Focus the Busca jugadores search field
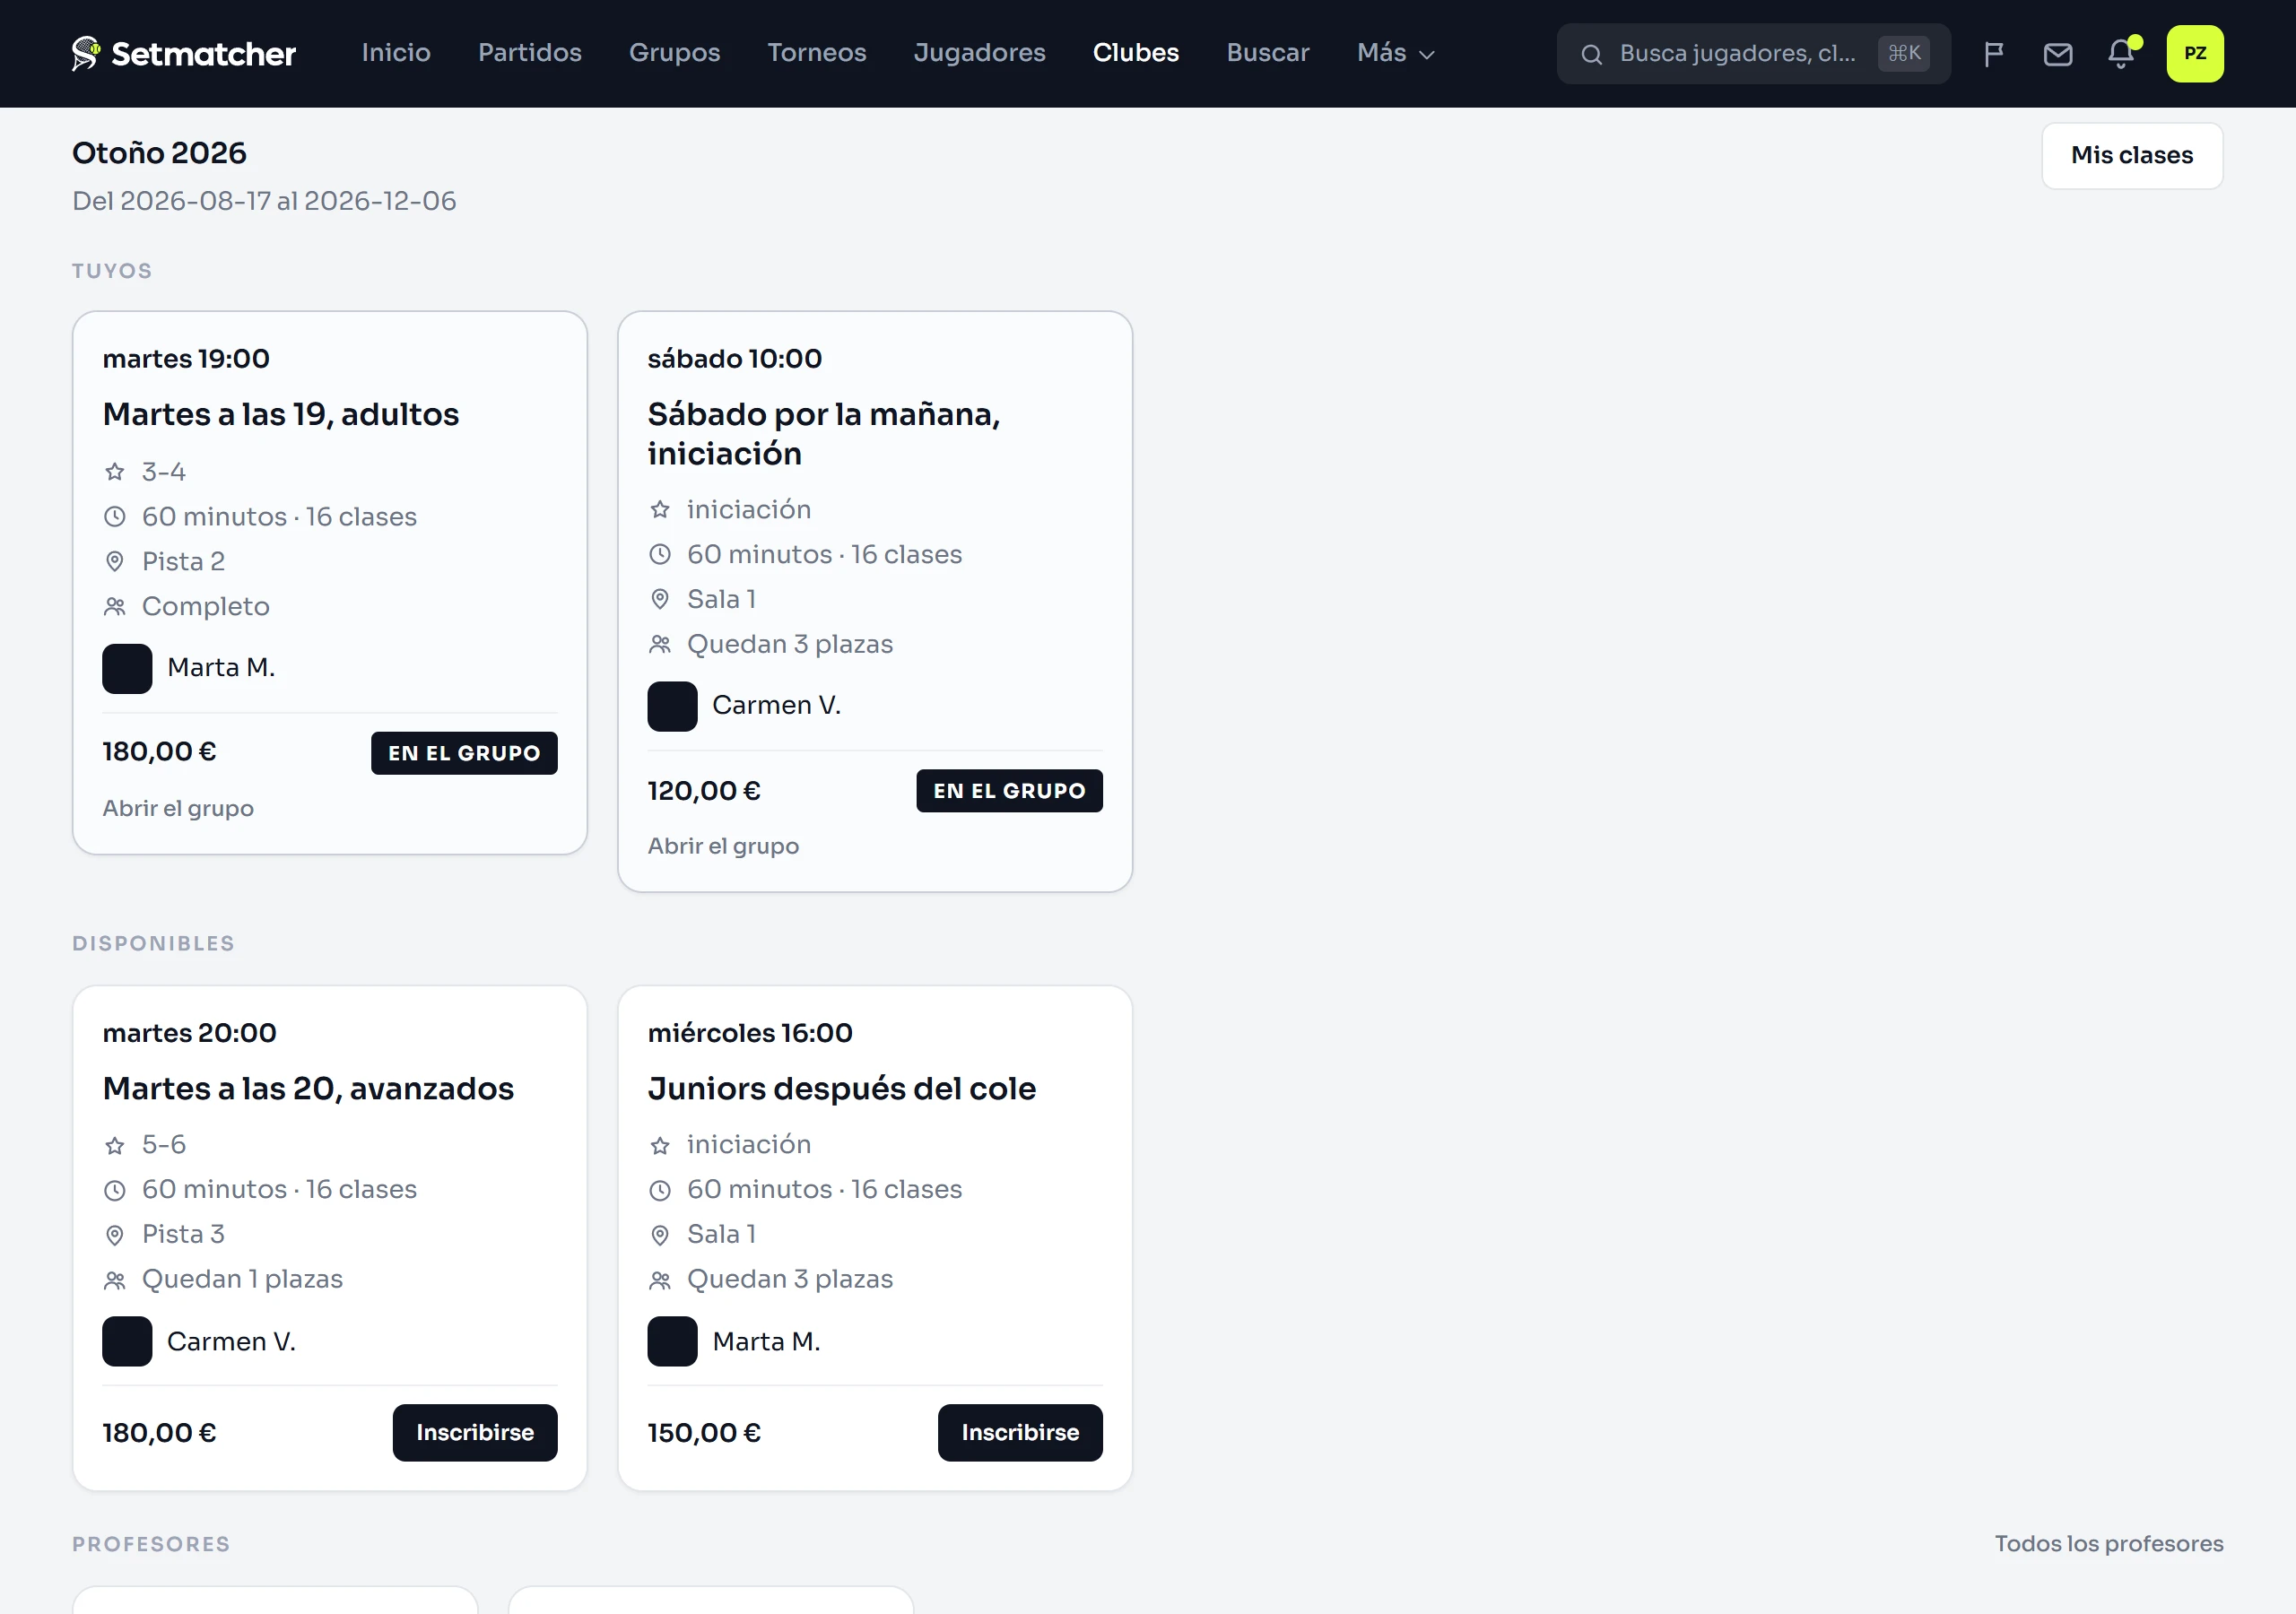The image size is (2296, 1614). (x=1753, y=54)
